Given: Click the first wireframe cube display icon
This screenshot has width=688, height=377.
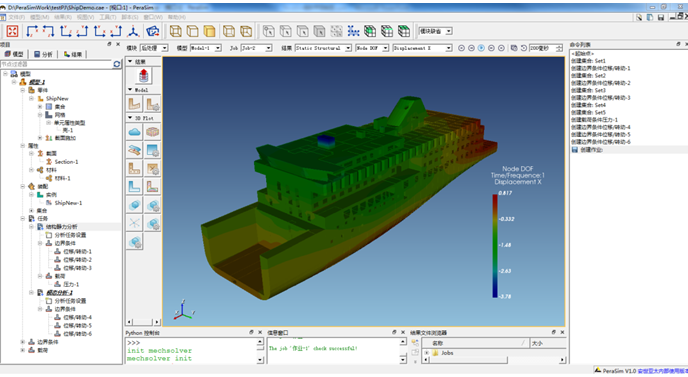Looking at the screenshot, I should point(176,31).
